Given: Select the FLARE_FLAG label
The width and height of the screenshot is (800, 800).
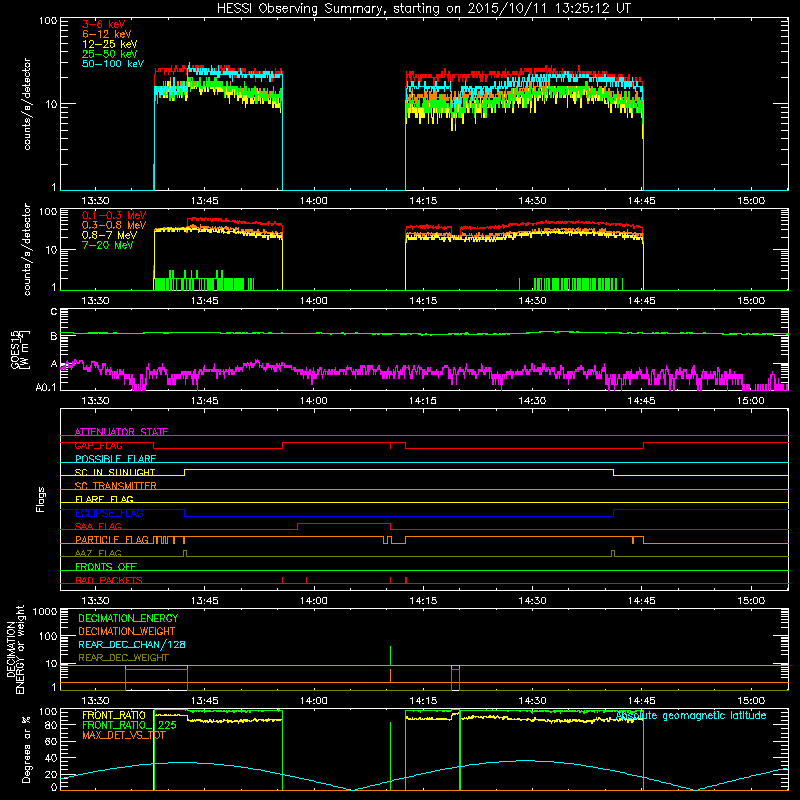Looking at the screenshot, I should pos(104,499).
